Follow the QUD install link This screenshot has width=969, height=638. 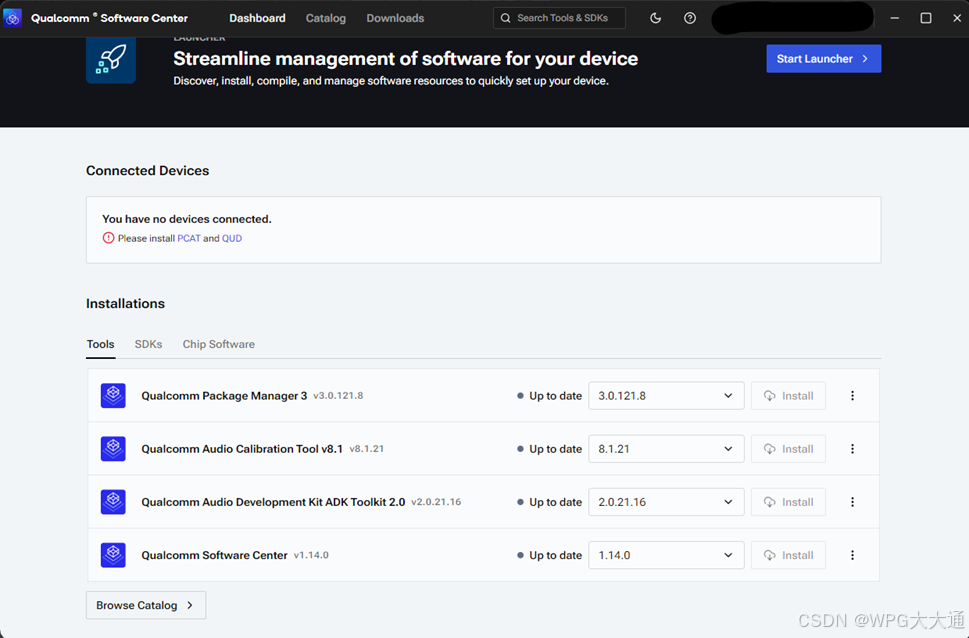click(x=232, y=238)
